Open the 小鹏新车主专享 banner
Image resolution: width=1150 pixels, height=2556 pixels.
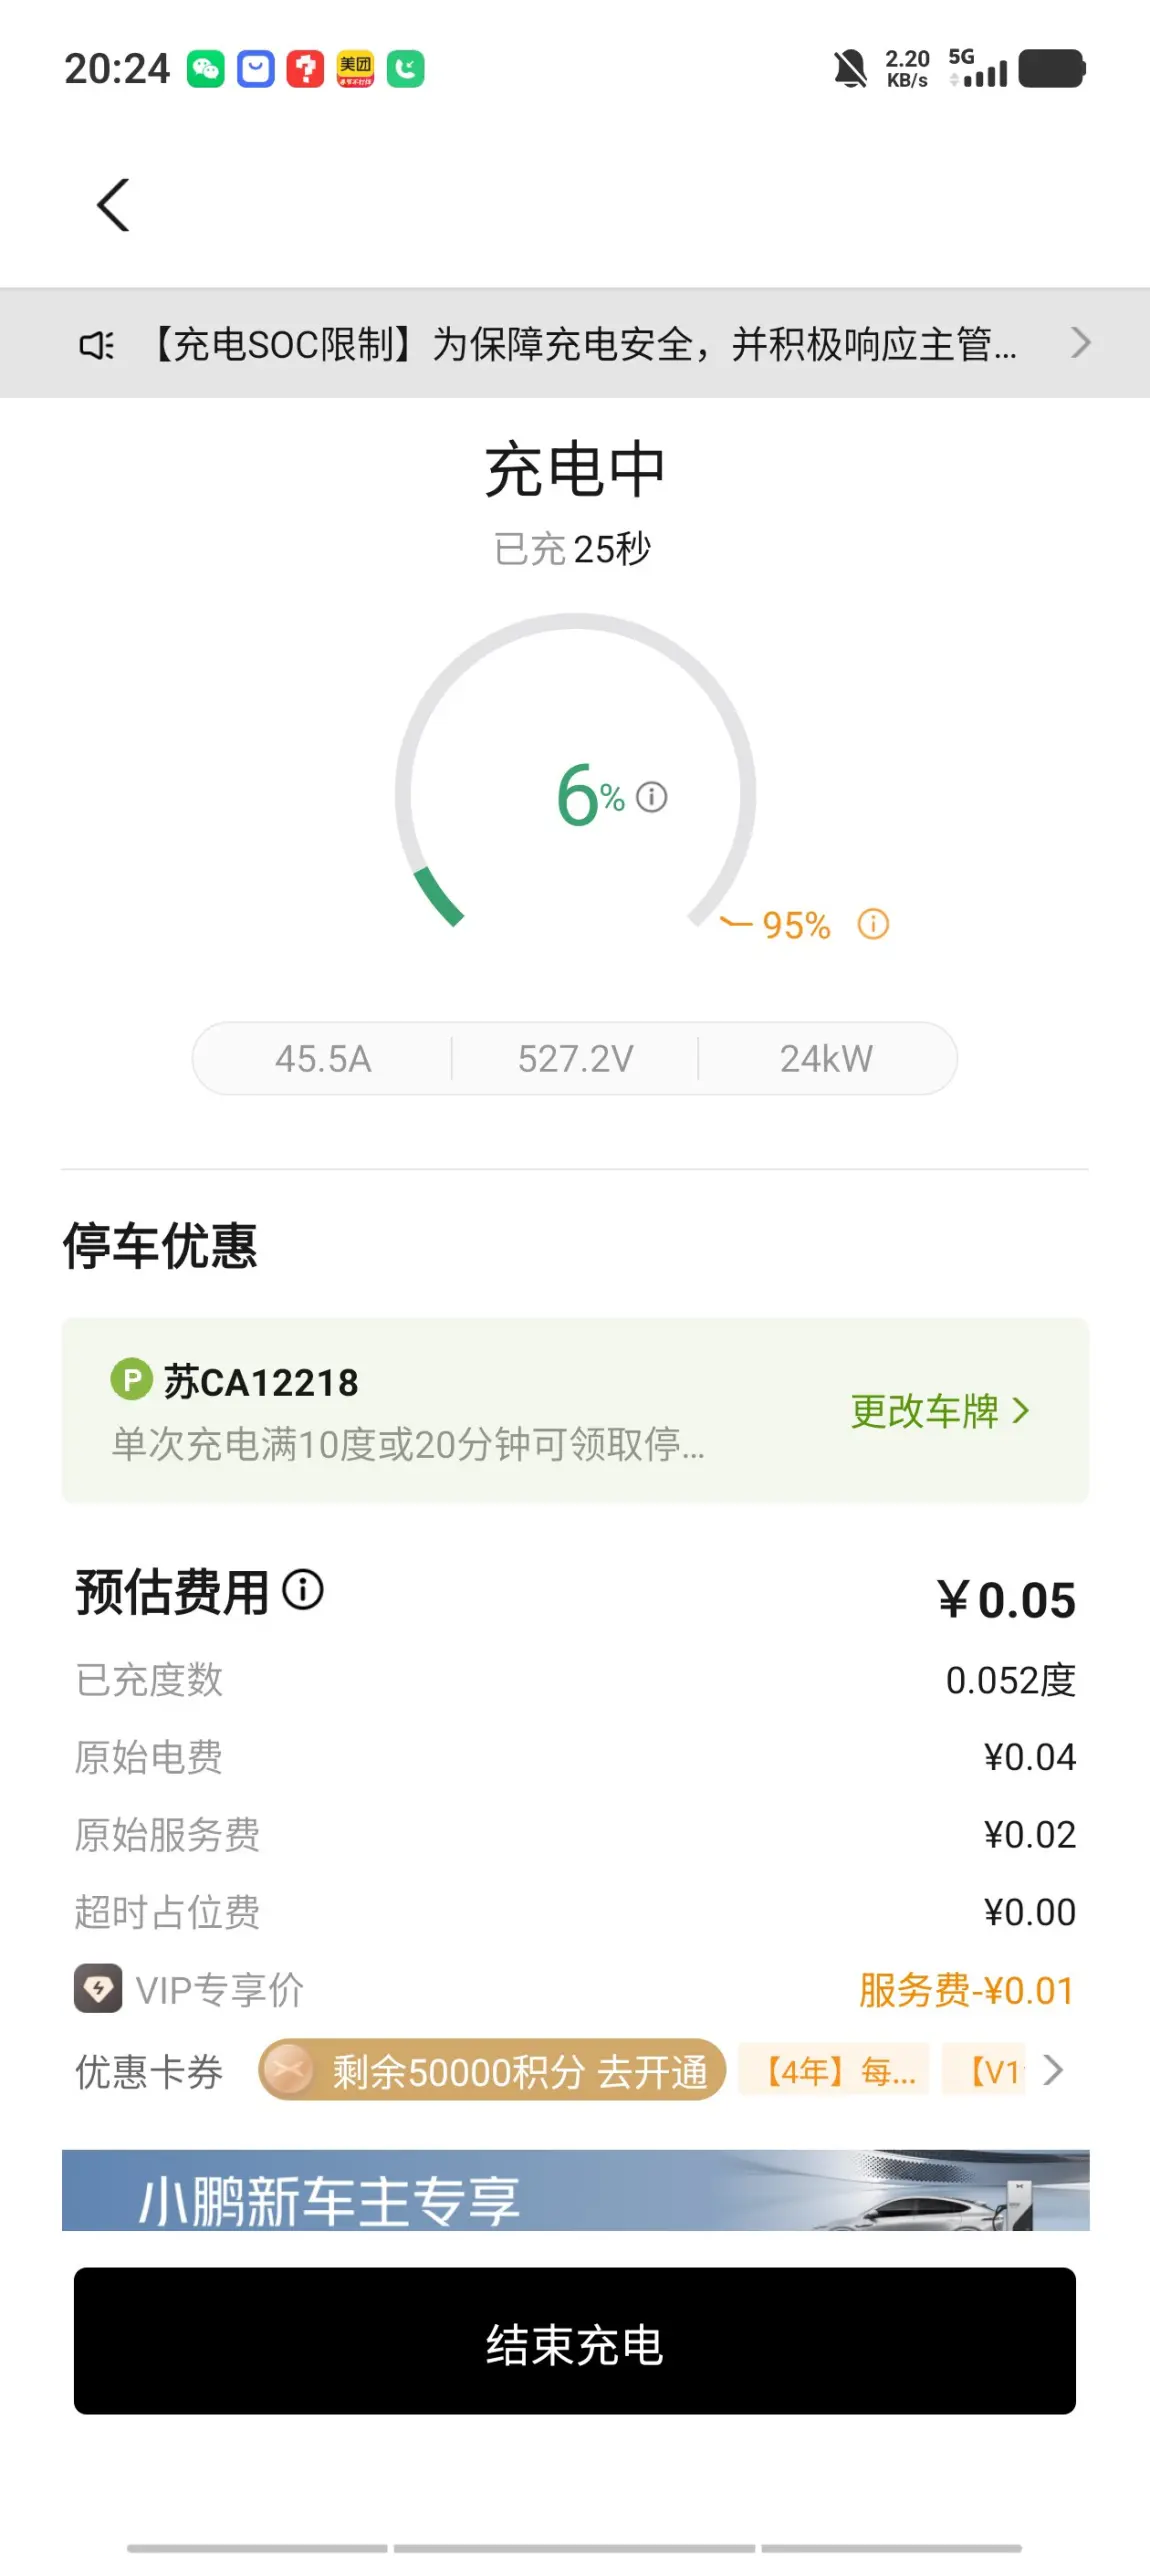tap(575, 2190)
